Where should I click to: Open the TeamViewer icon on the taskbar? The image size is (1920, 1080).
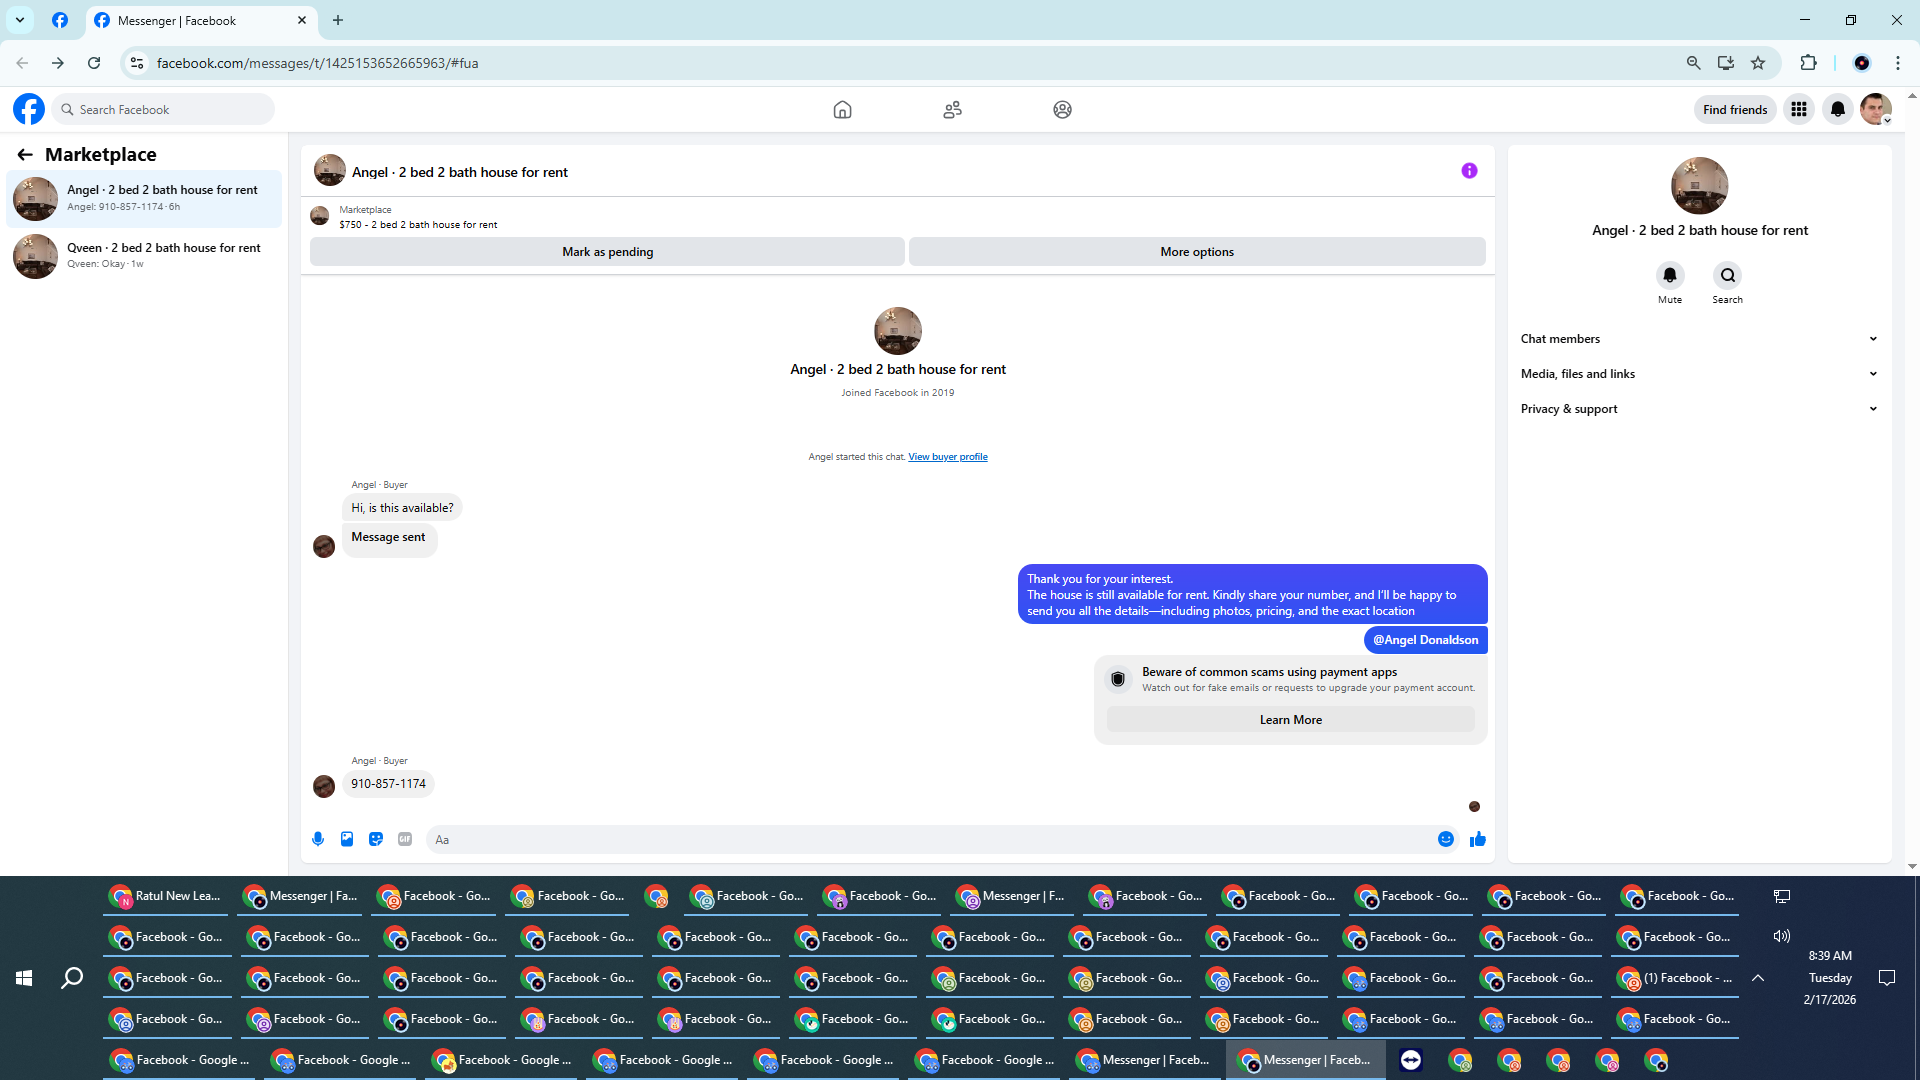1411,1060
